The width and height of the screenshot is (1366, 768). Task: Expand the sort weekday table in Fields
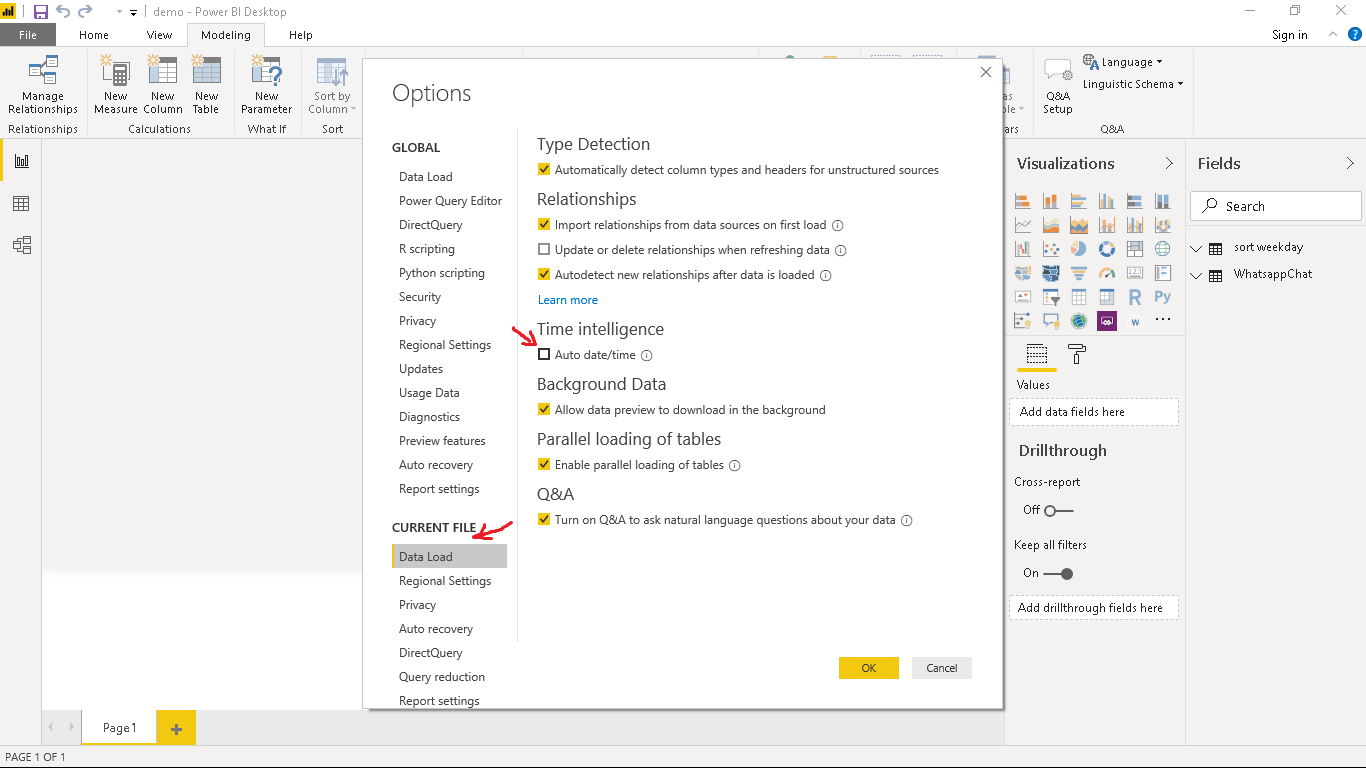[1197, 248]
